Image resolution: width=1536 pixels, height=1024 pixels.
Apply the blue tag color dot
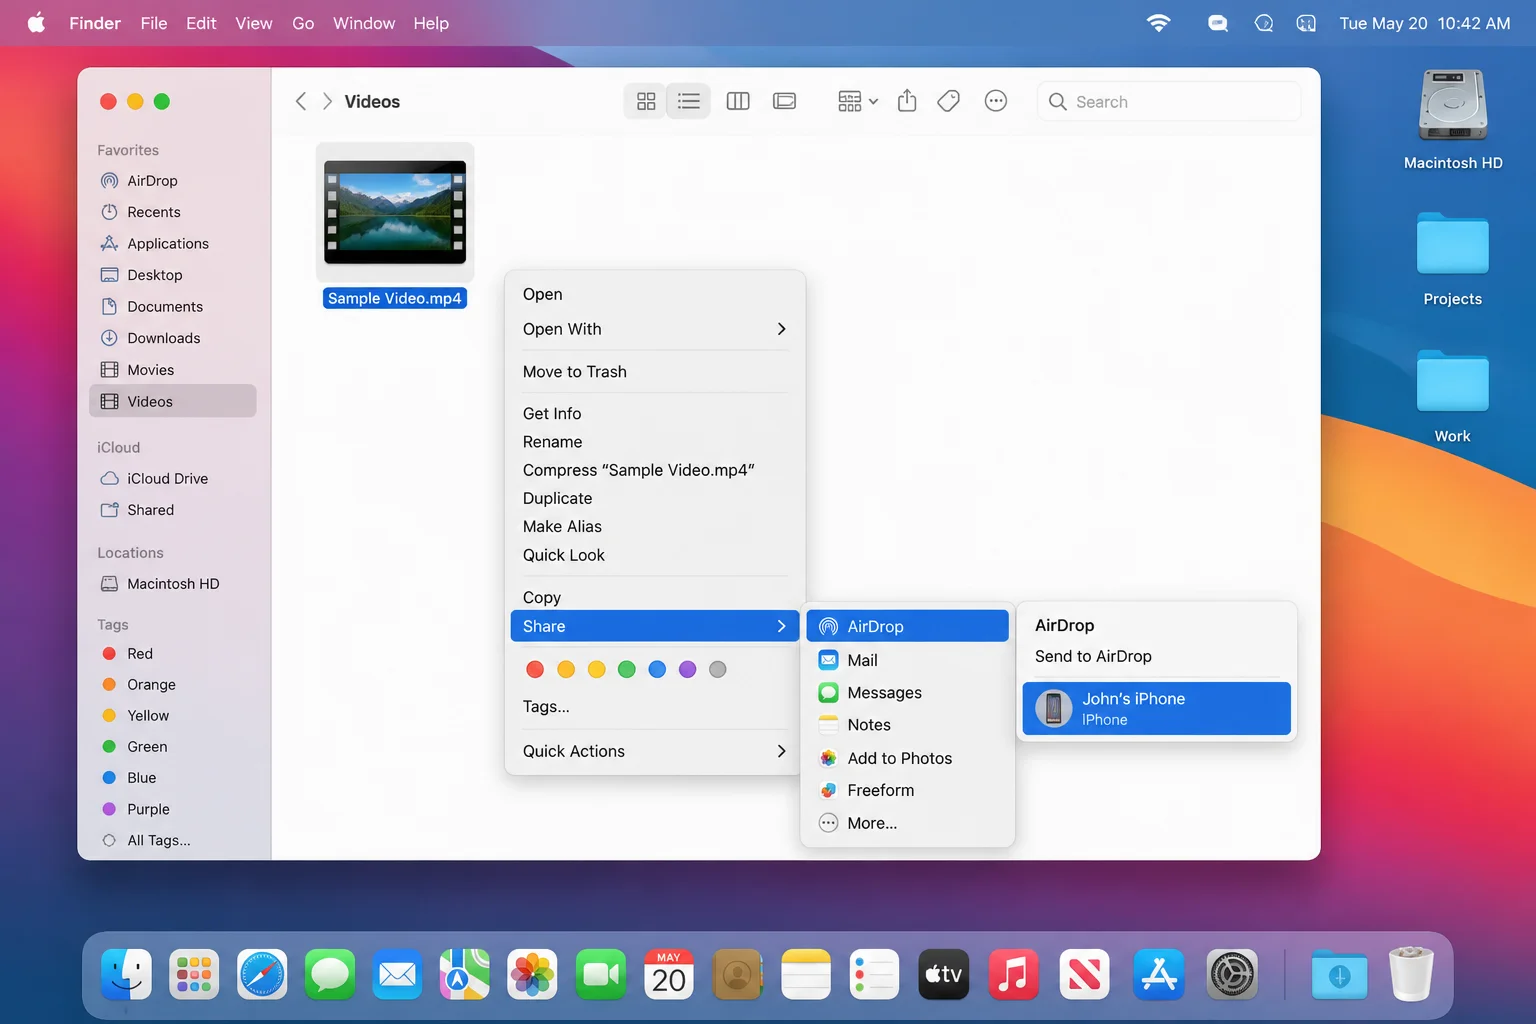pos(657,670)
